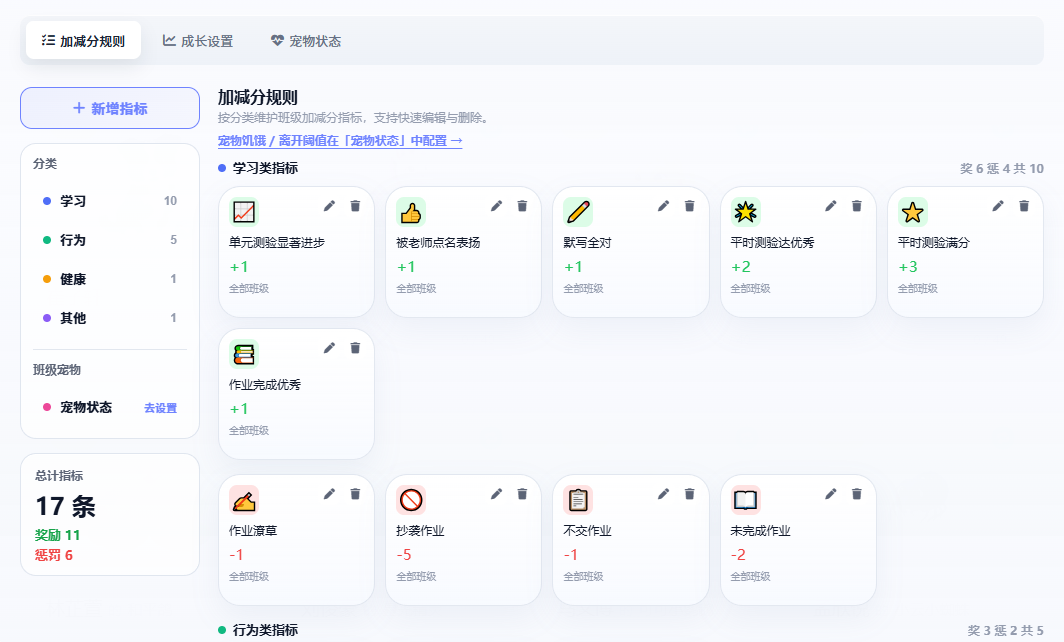Edit the 平时测验满分 indicator

coord(998,206)
